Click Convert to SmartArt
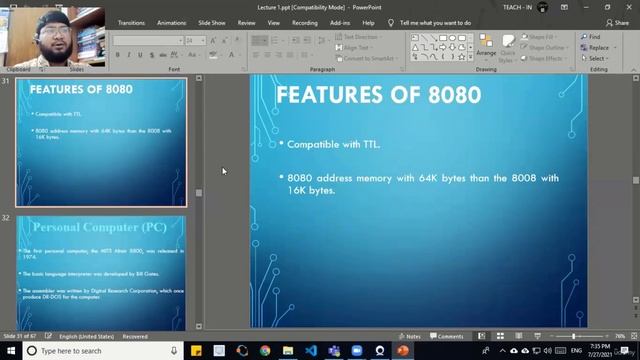 [366, 58]
